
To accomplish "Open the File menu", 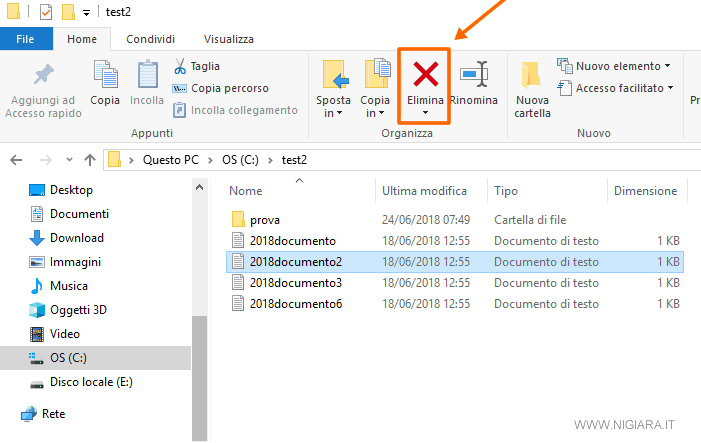I will pos(26,39).
